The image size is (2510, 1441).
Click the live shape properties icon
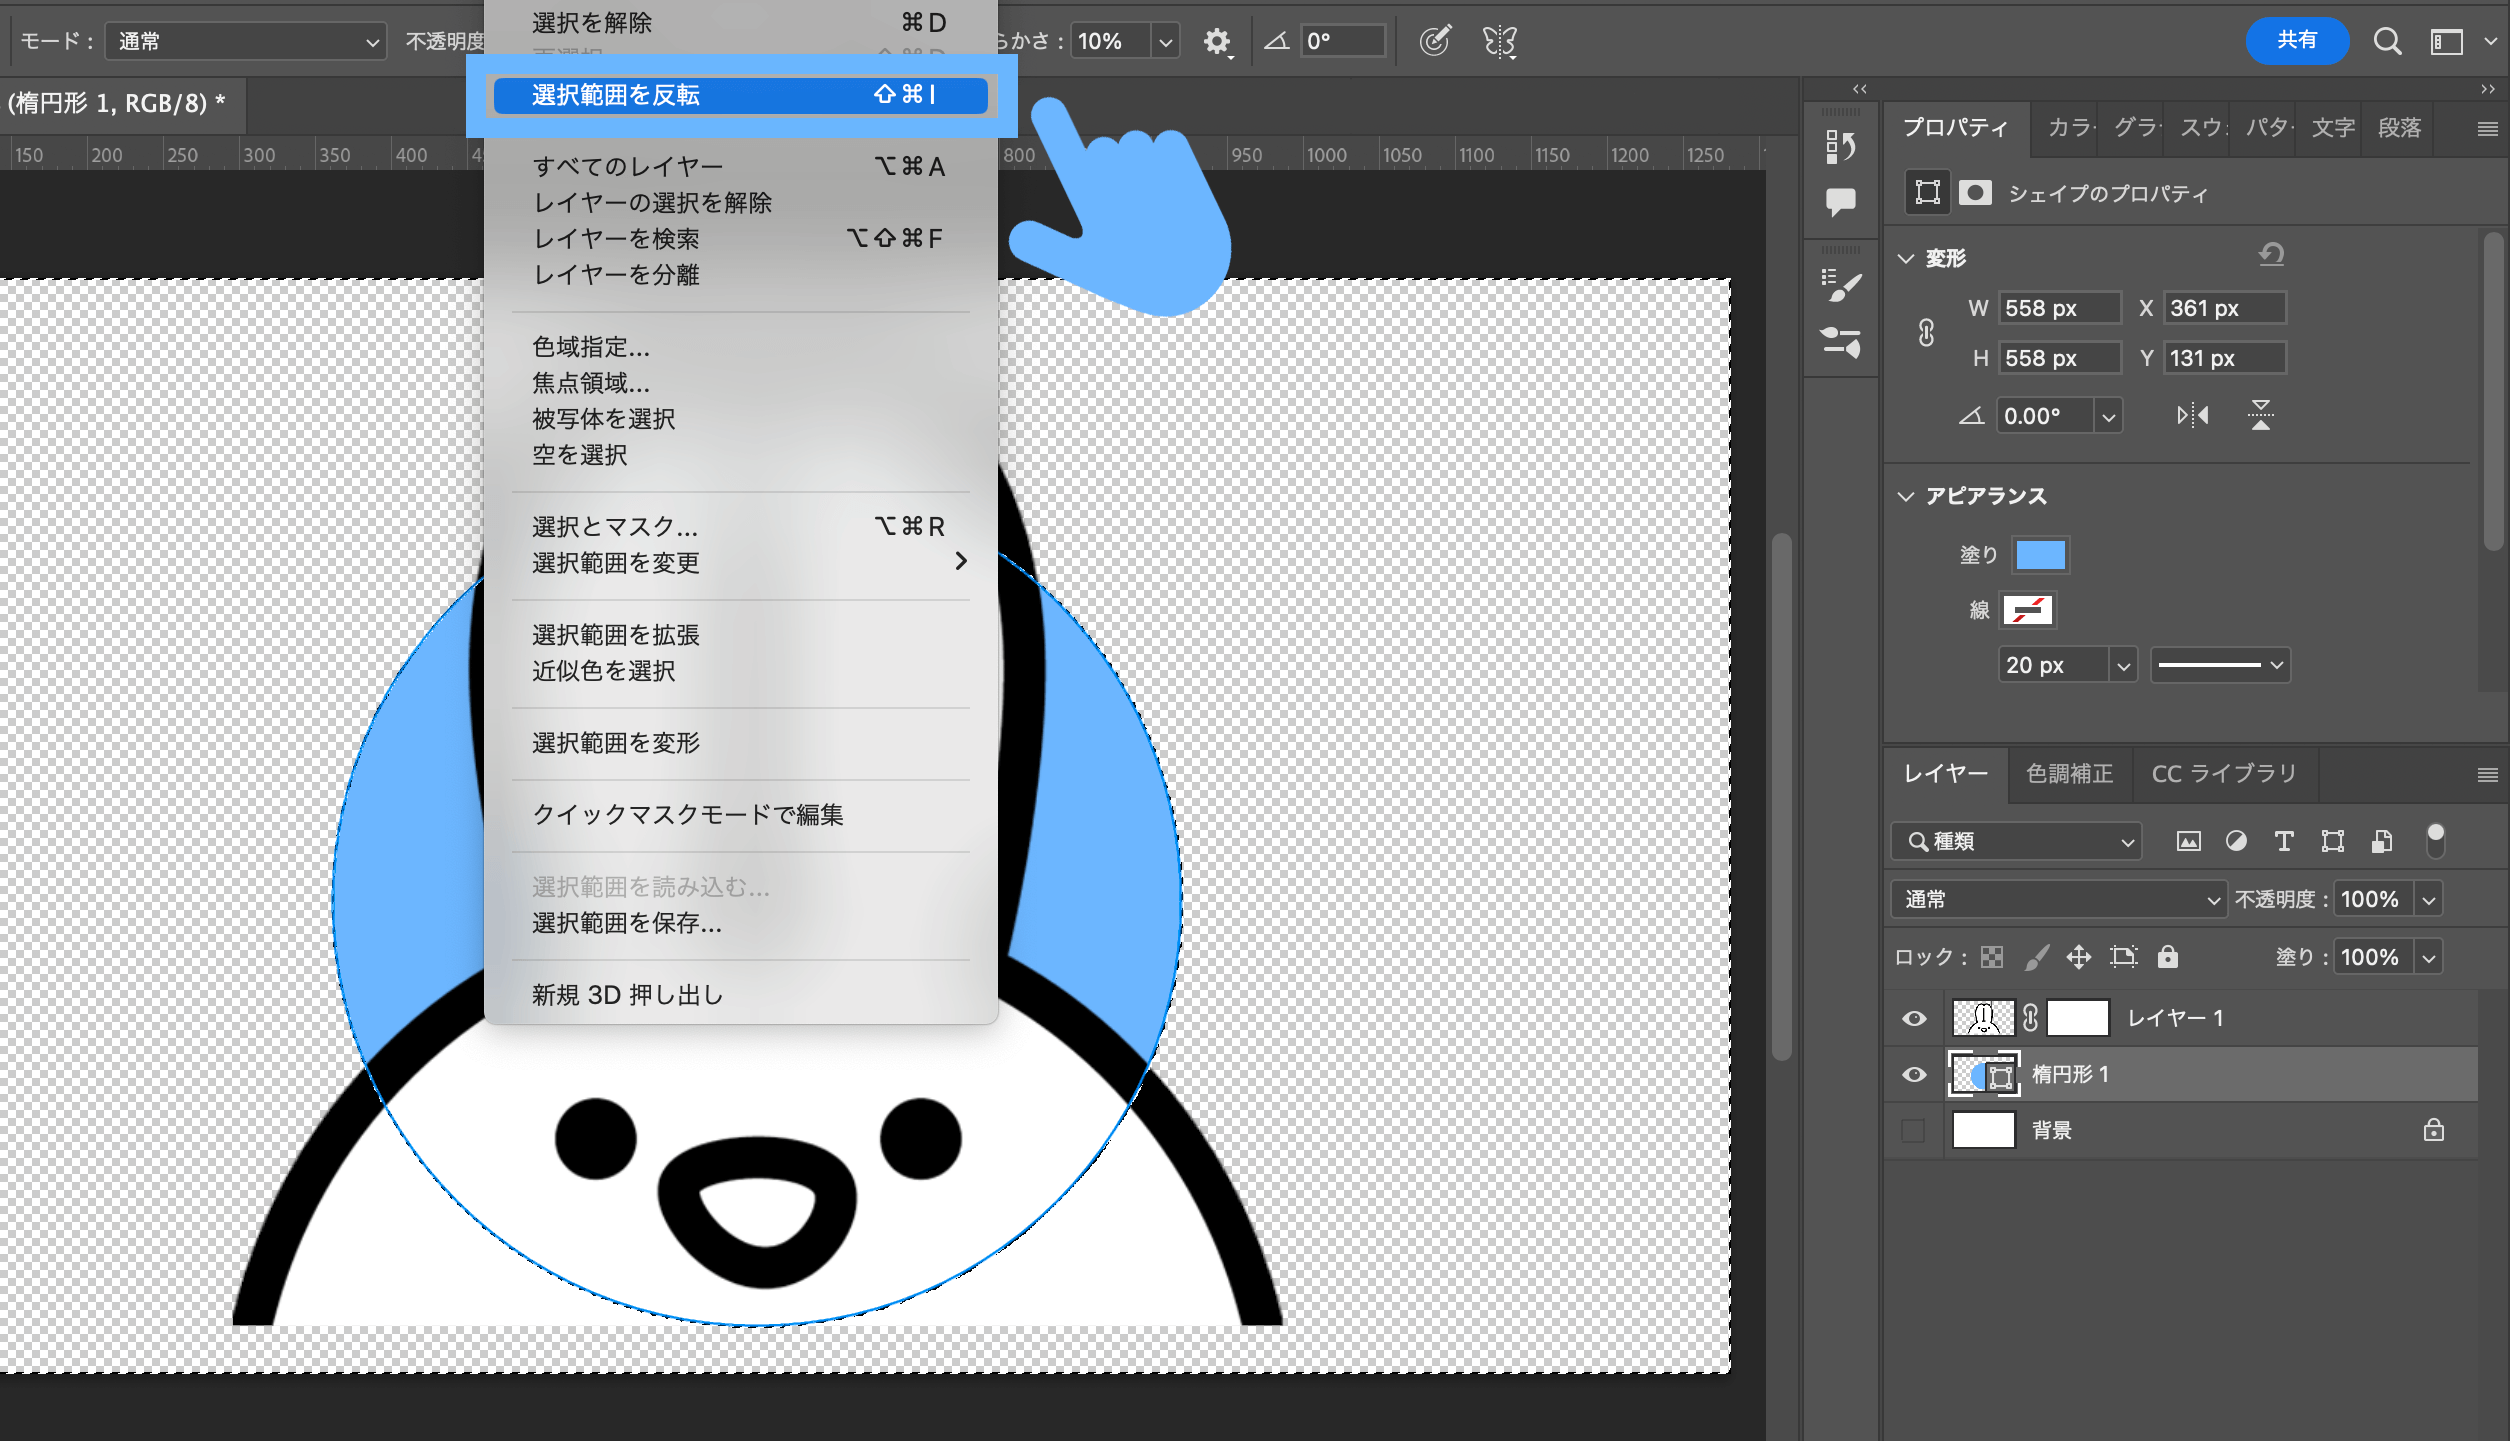[1927, 192]
